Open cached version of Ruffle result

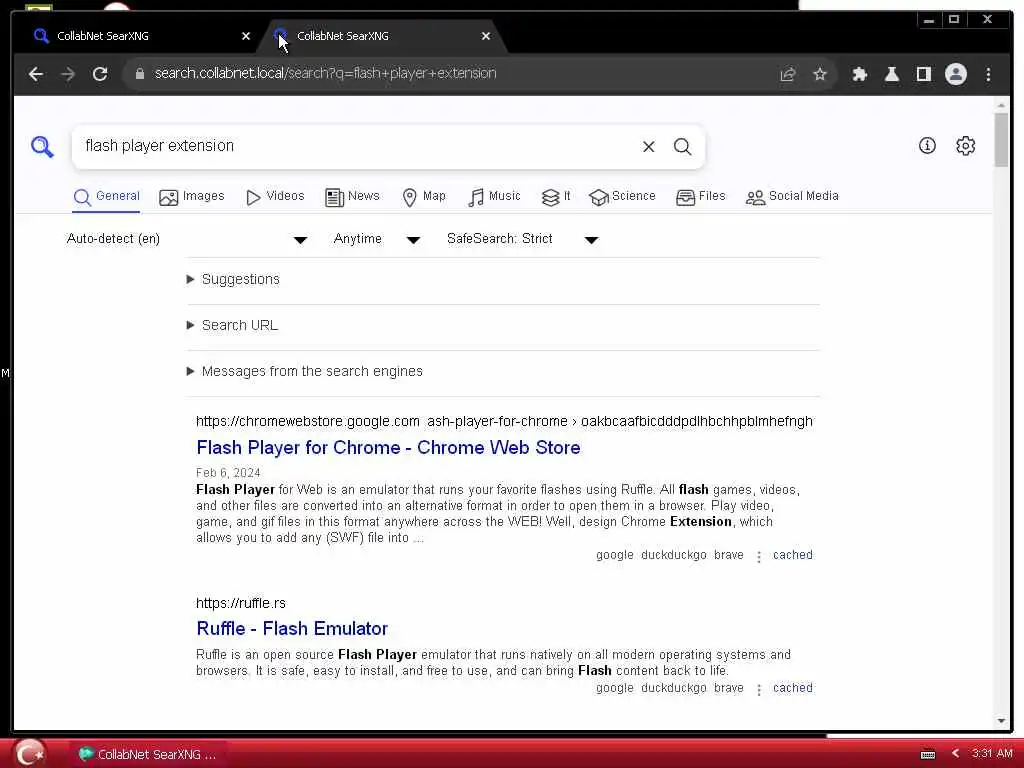tap(792, 688)
